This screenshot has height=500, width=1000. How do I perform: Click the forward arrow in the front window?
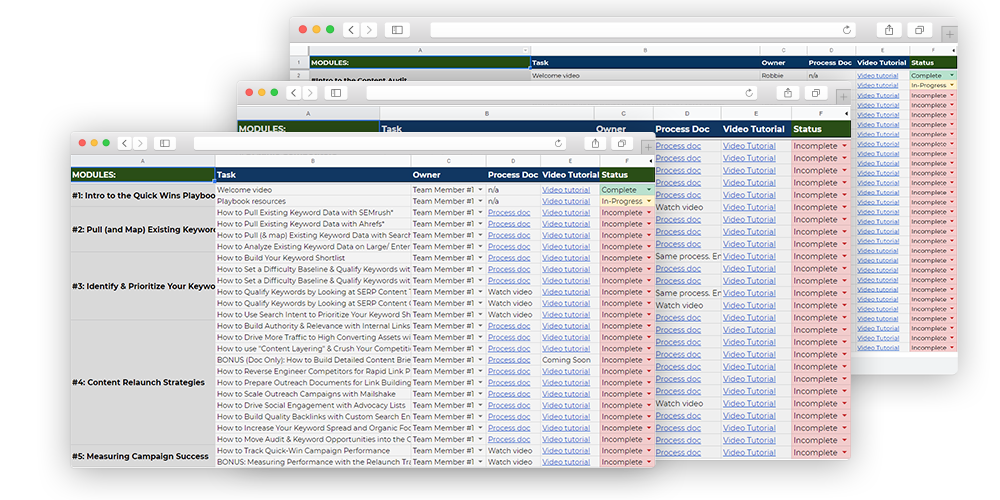139,143
